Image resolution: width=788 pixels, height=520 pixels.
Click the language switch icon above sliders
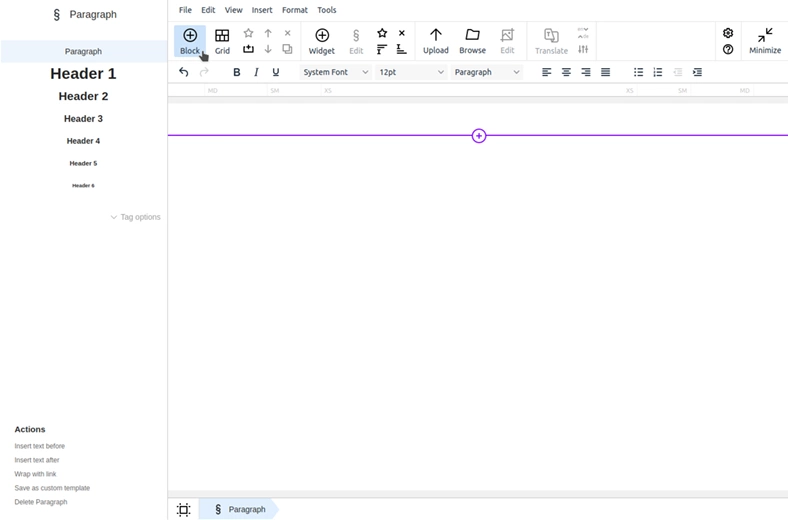pyautogui.click(x=583, y=33)
